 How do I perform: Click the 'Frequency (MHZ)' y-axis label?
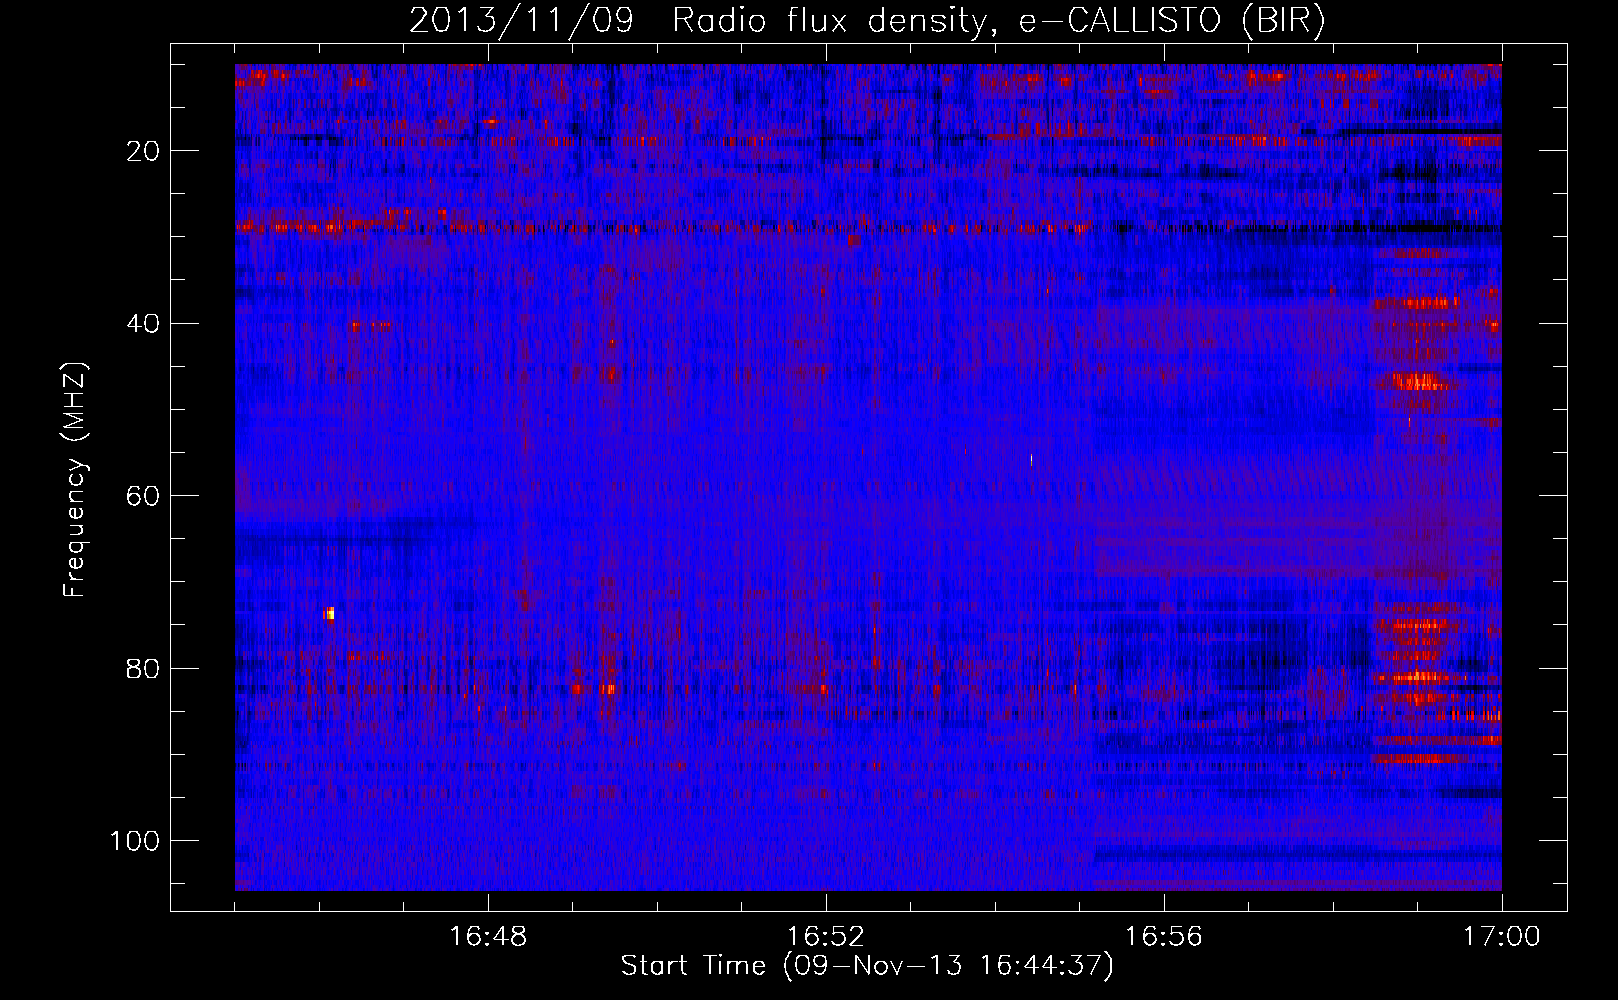point(75,479)
